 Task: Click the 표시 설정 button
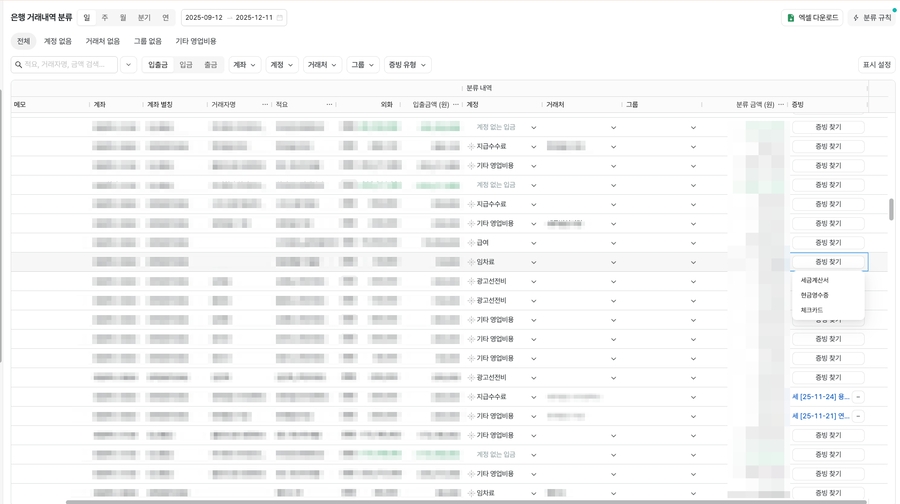(876, 65)
